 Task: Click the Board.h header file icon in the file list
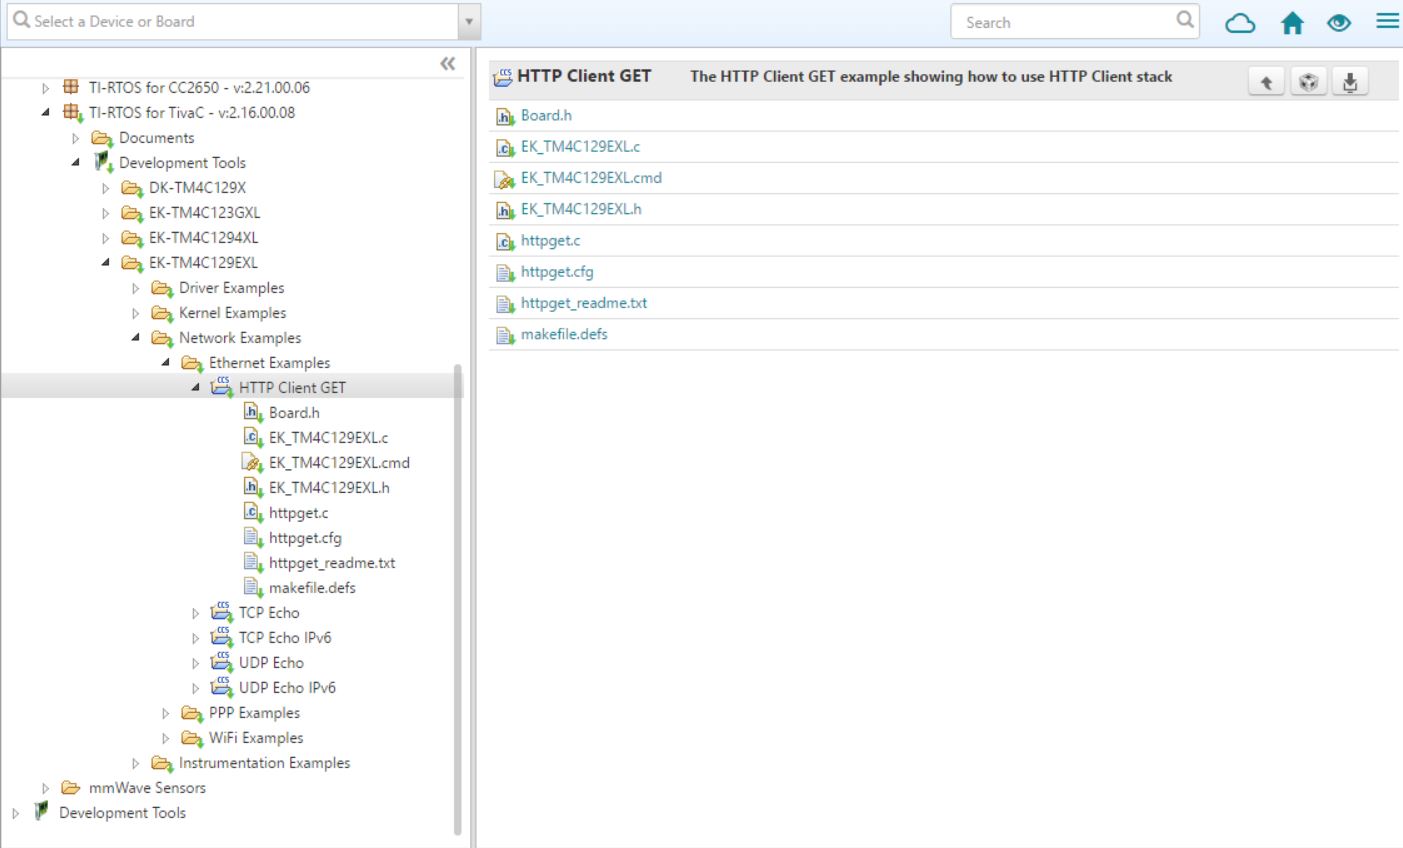coord(505,117)
